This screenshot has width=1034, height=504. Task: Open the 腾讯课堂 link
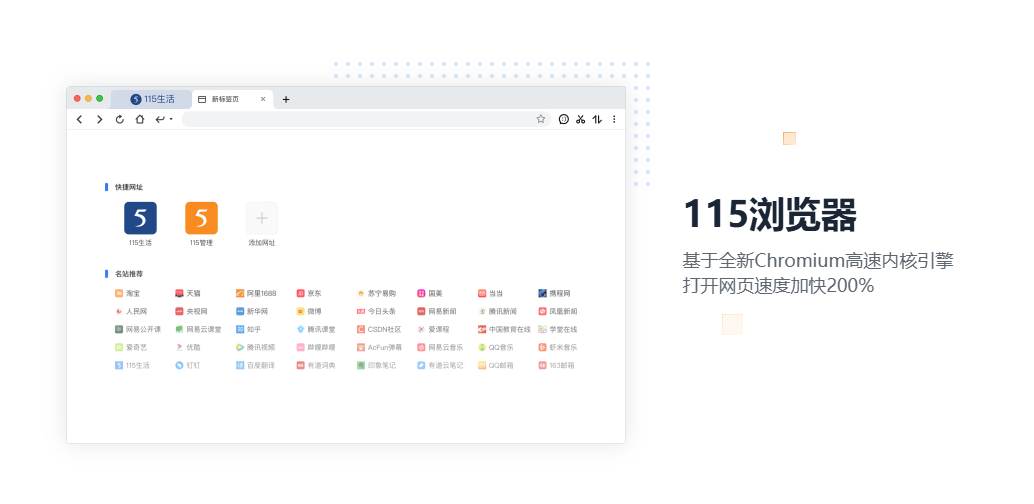click(x=316, y=329)
